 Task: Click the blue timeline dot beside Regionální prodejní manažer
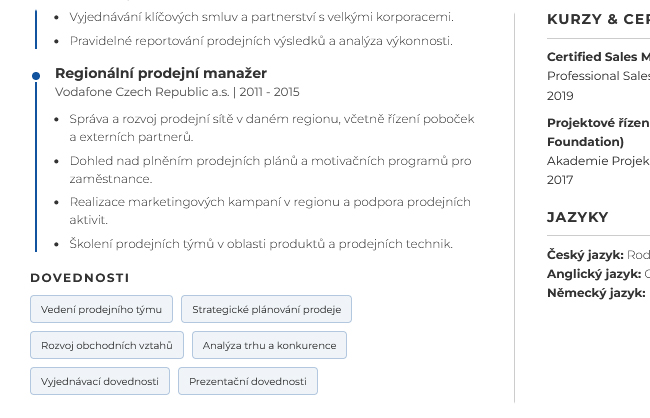click(x=36, y=75)
